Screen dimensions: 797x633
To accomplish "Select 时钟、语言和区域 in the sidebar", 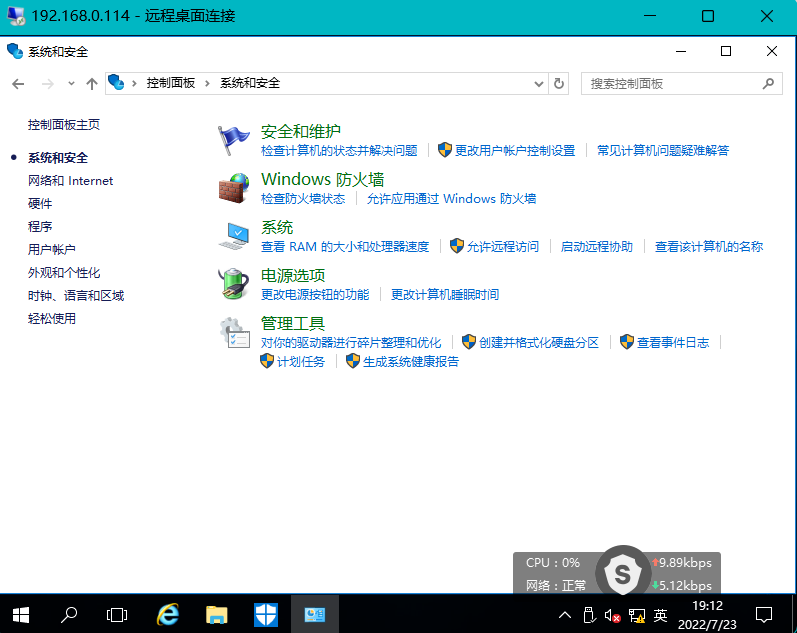I will (x=76, y=295).
